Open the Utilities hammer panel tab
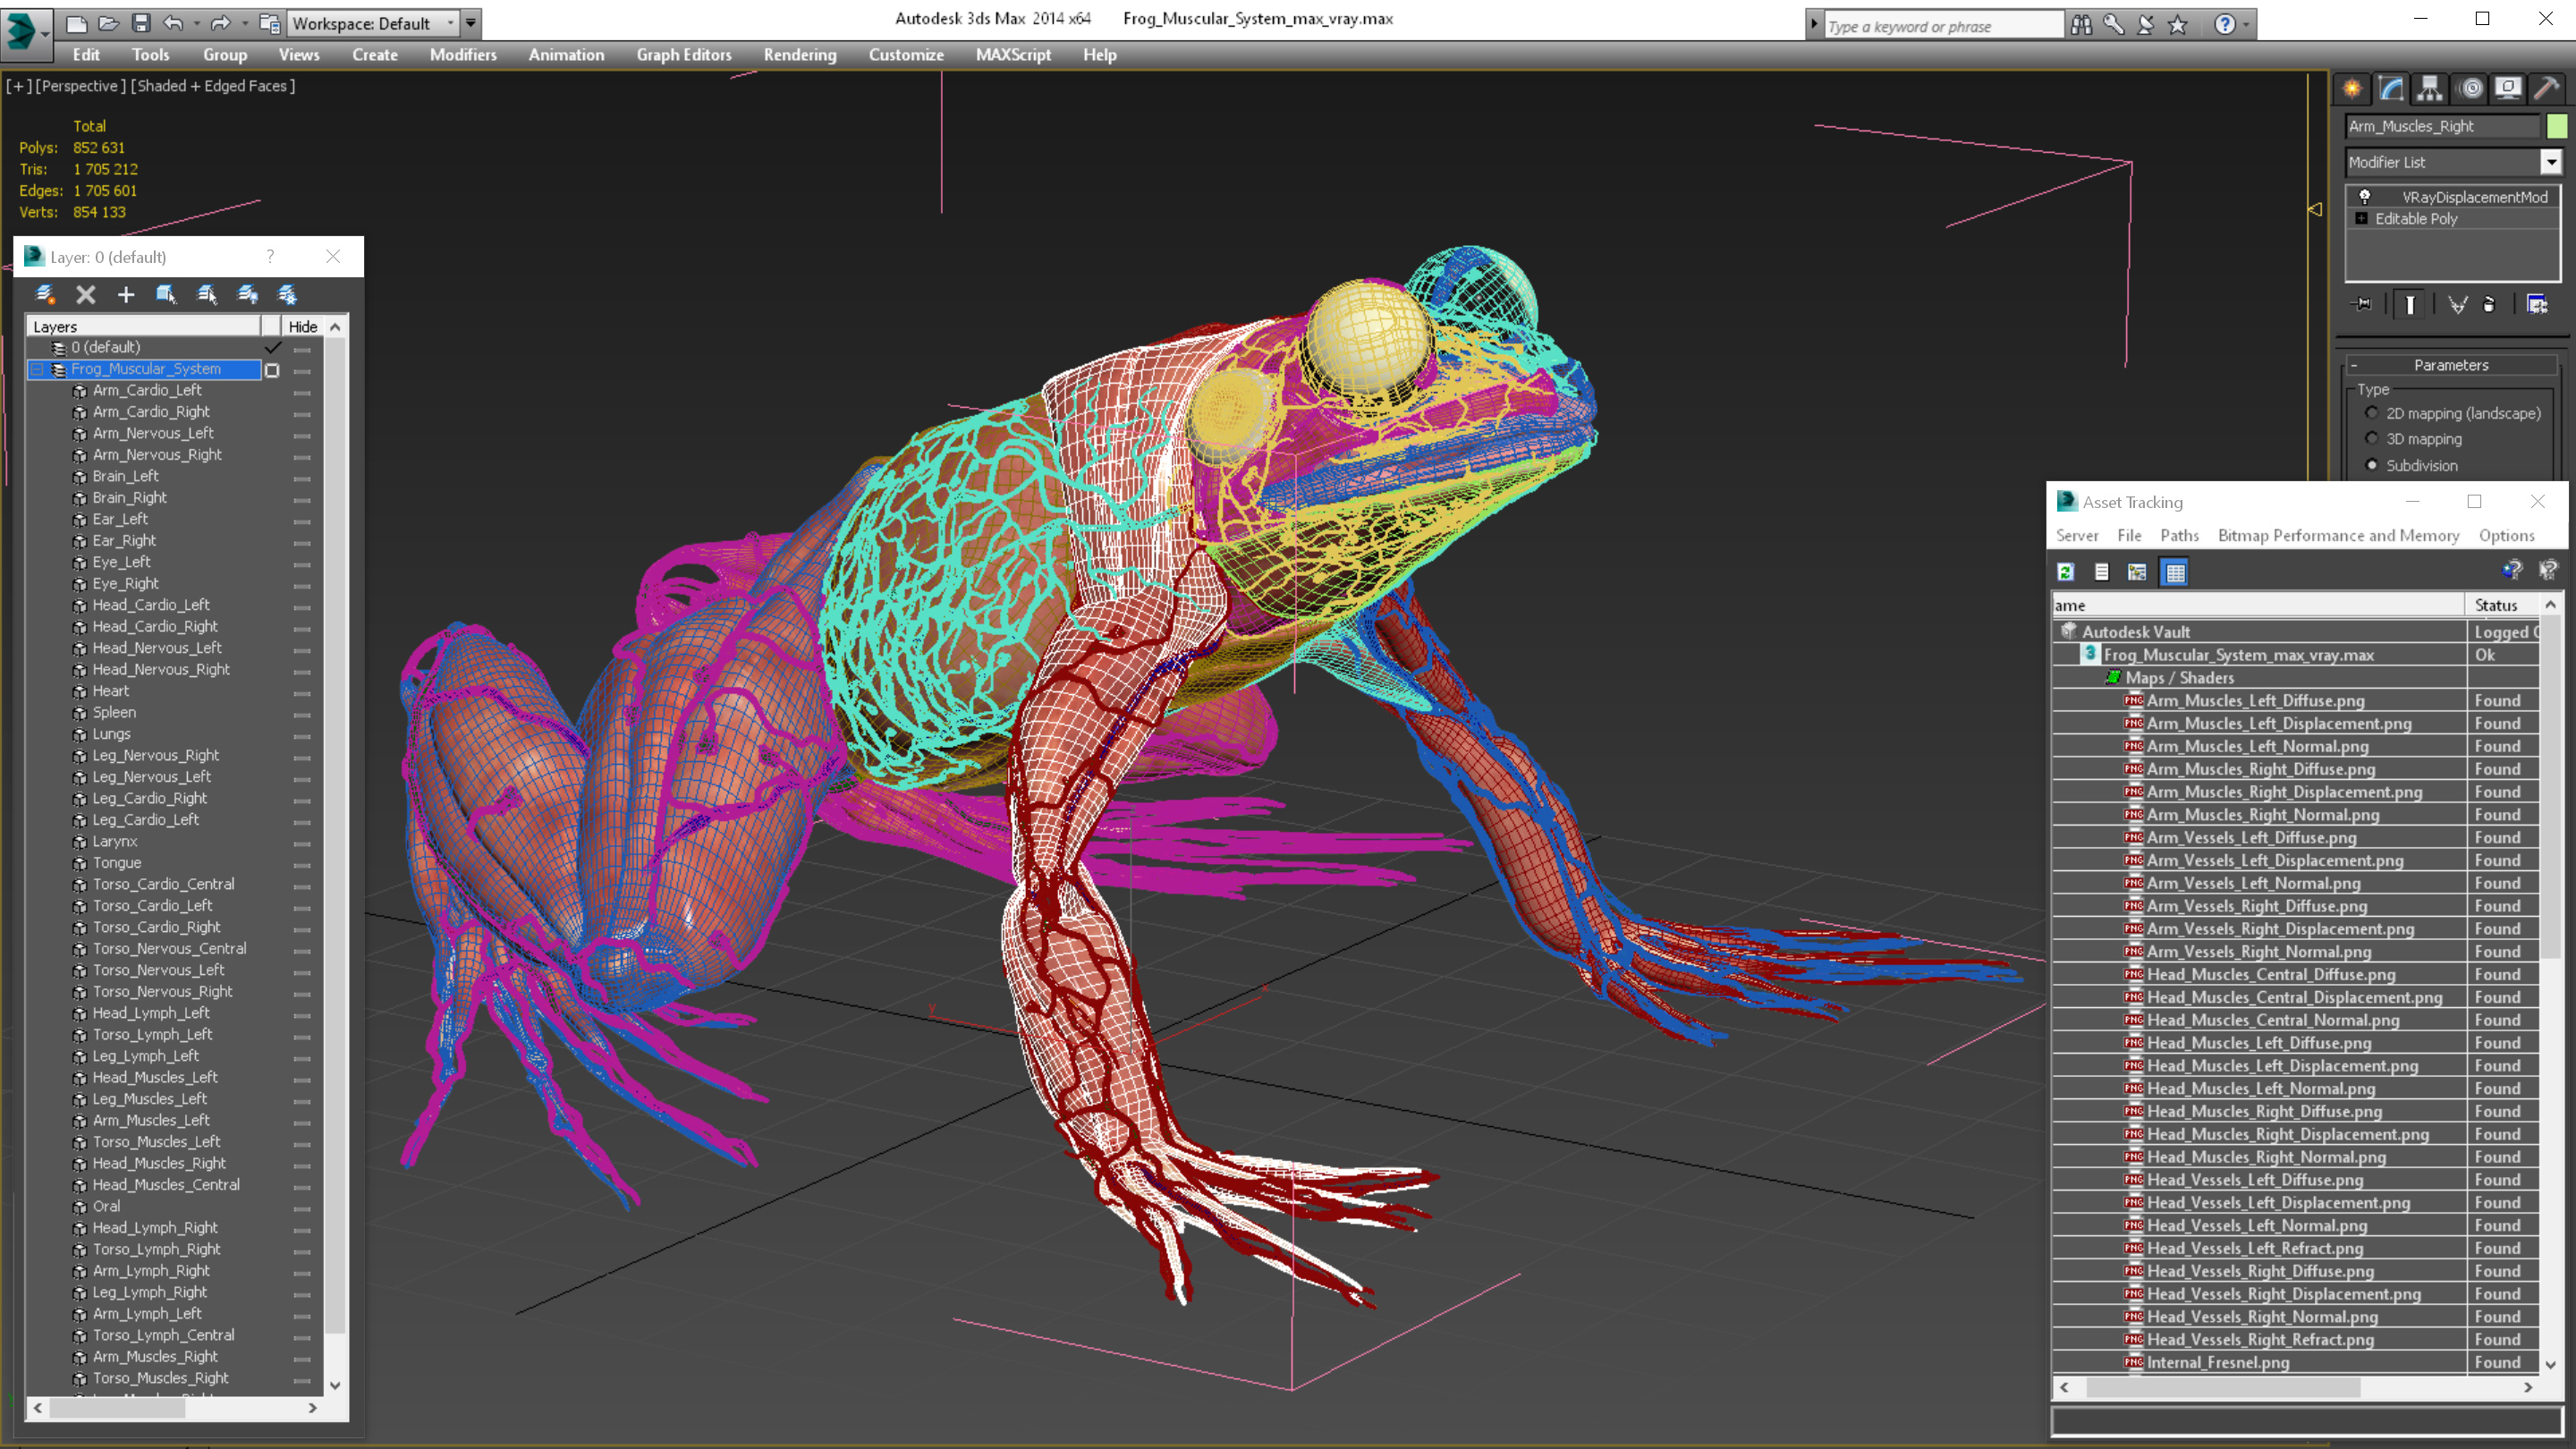Image resolution: width=2576 pixels, height=1449 pixels. click(x=2547, y=89)
